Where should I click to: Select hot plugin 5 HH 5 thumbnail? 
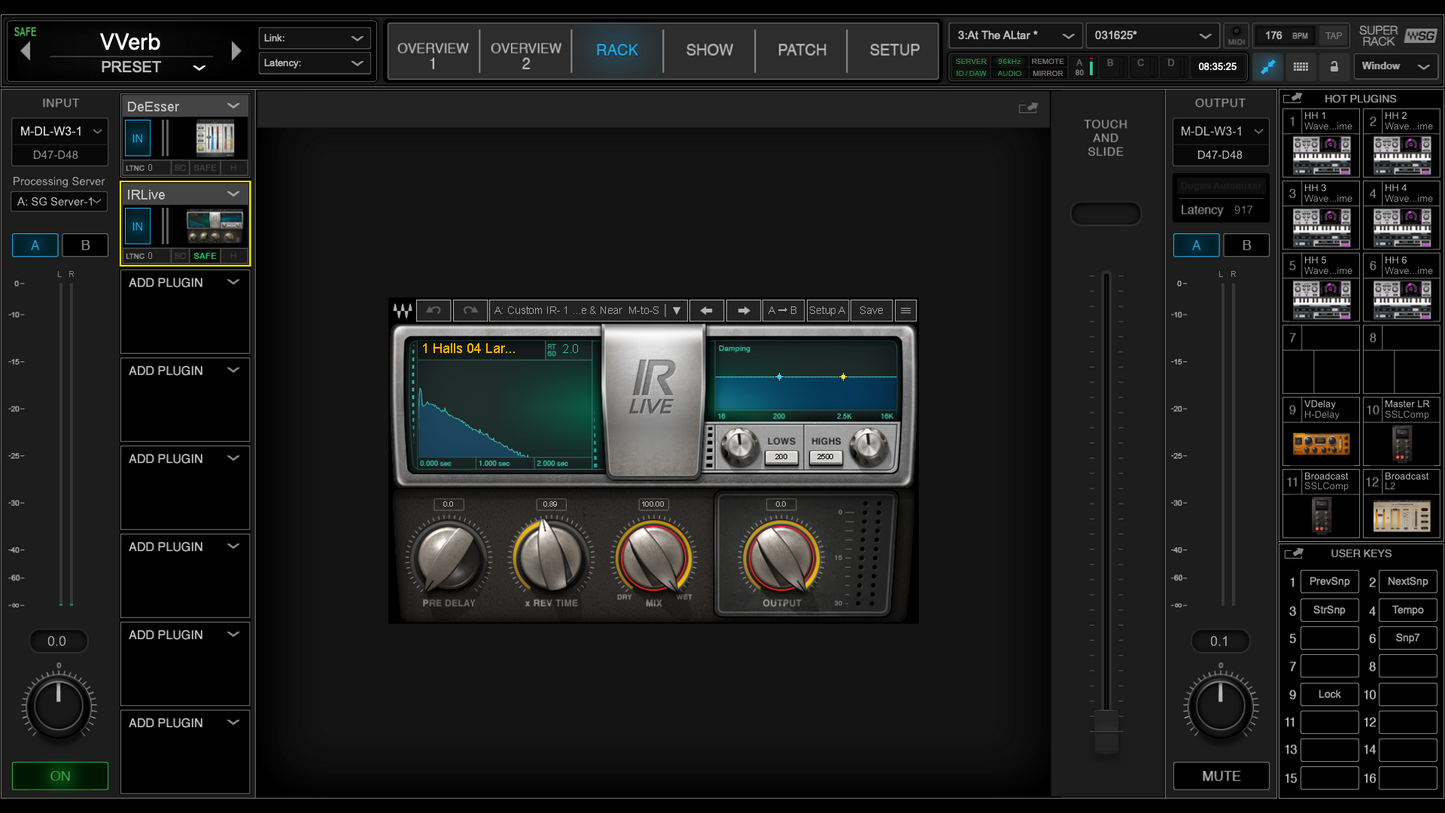[x=1321, y=298]
